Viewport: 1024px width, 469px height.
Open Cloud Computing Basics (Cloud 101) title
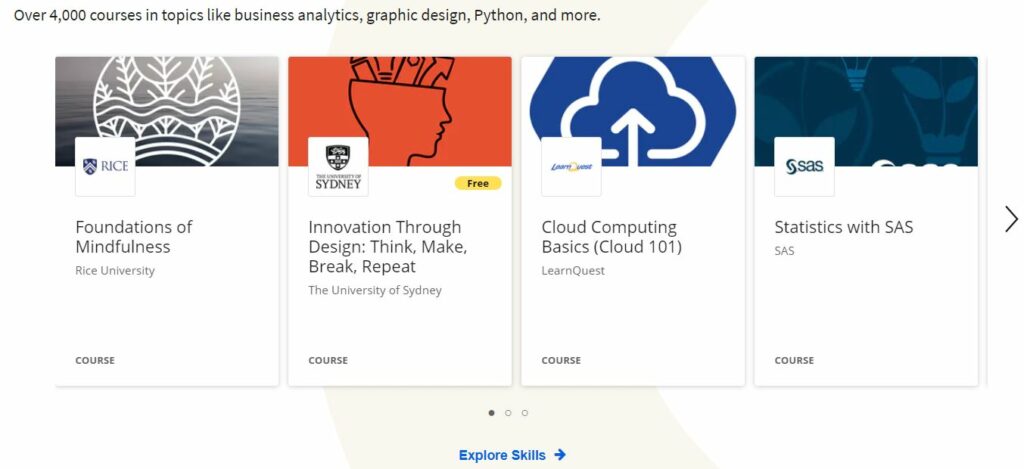611,237
